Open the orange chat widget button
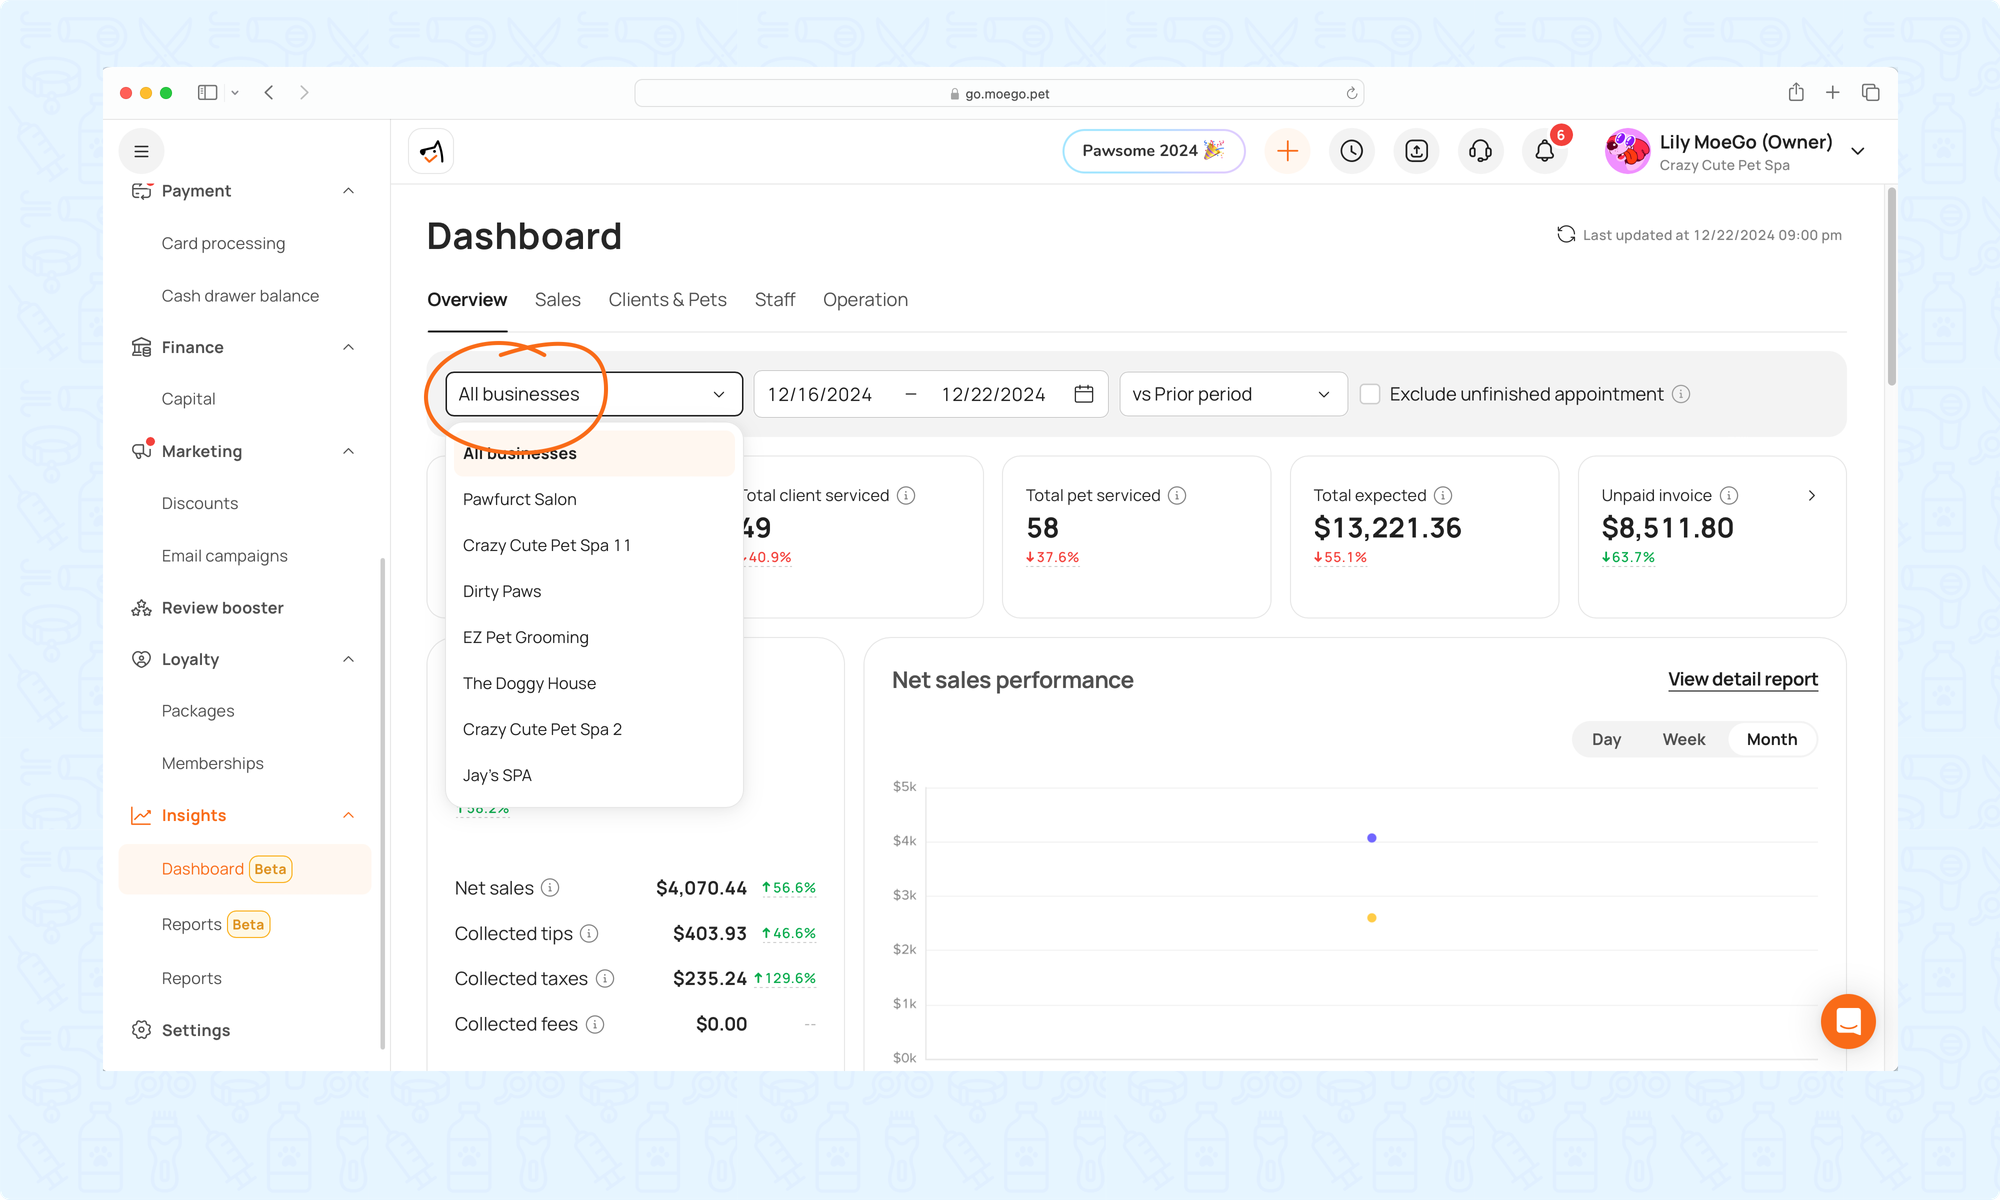Image resolution: width=2000 pixels, height=1200 pixels. pos(1847,1021)
